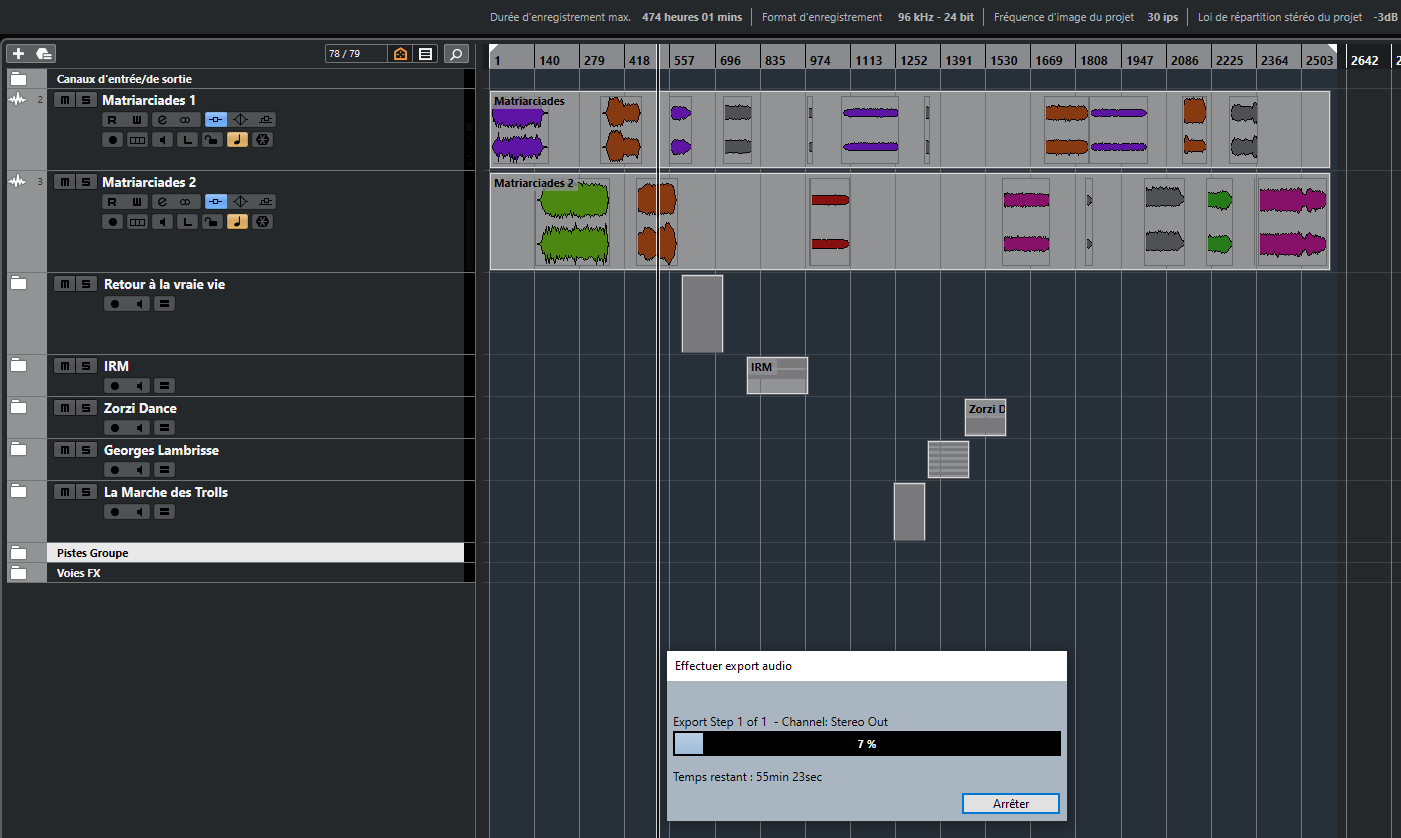Click the insert-state icon on Matriarciades 1
This screenshot has height=838, width=1401.
pyautogui.click(x=215, y=120)
